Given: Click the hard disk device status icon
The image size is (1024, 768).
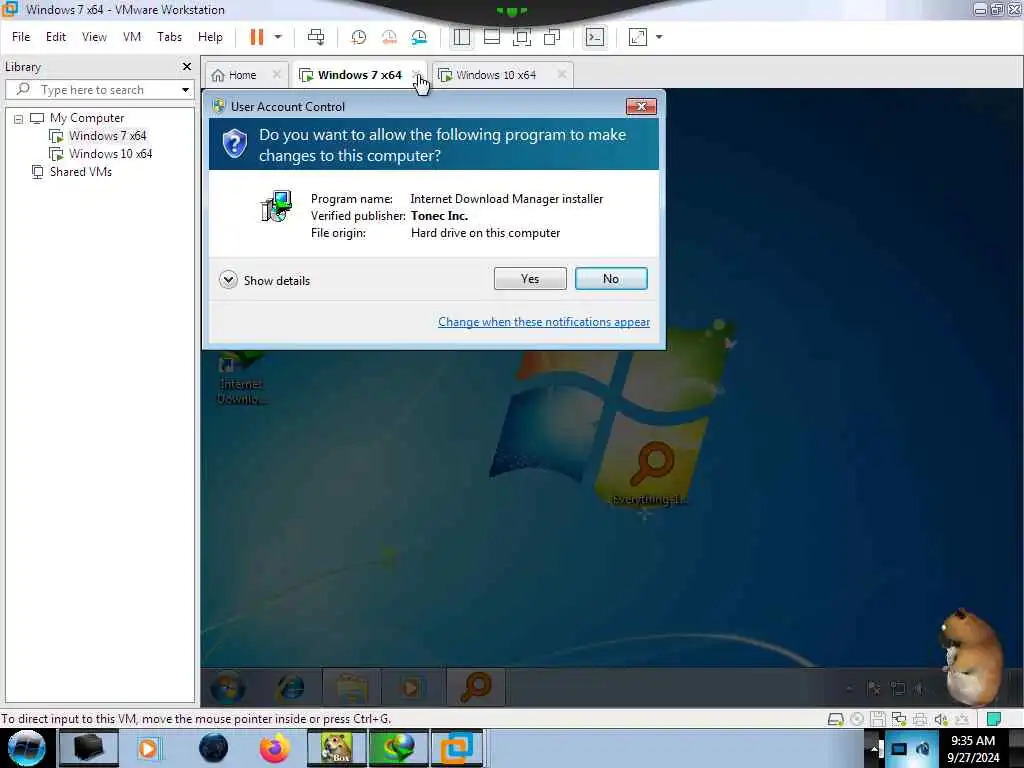Looking at the screenshot, I should tap(835, 719).
